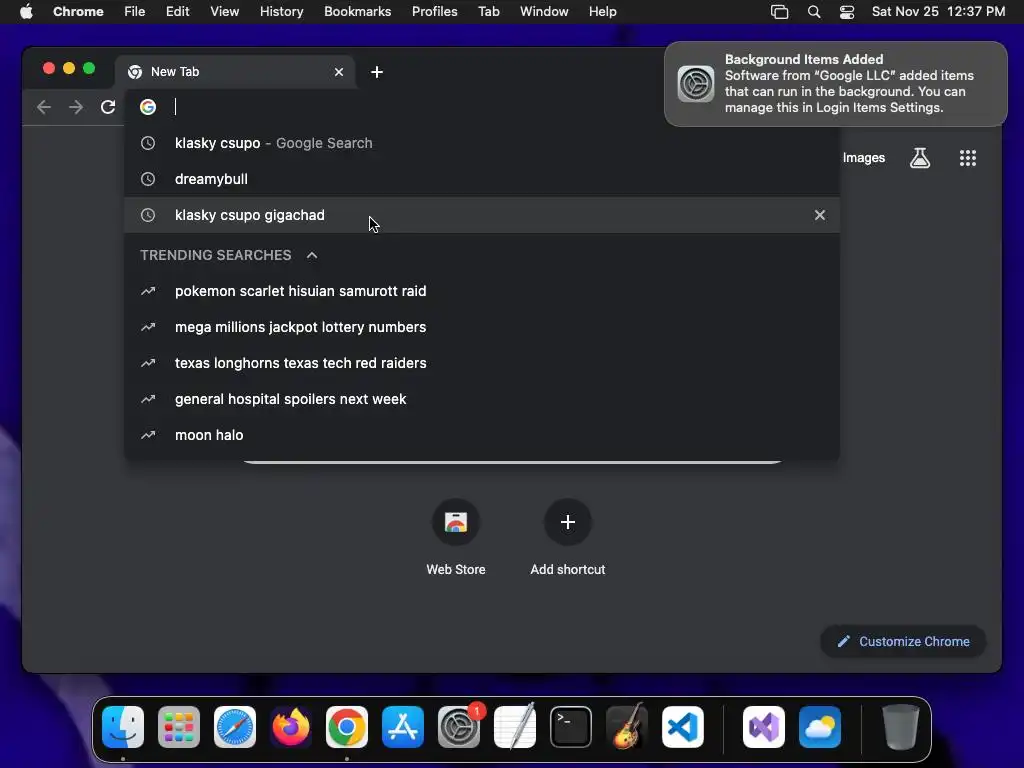Screen dimensions: 1024x768
Task: Open the Google apps grid icon
Action: coord(968,158)
